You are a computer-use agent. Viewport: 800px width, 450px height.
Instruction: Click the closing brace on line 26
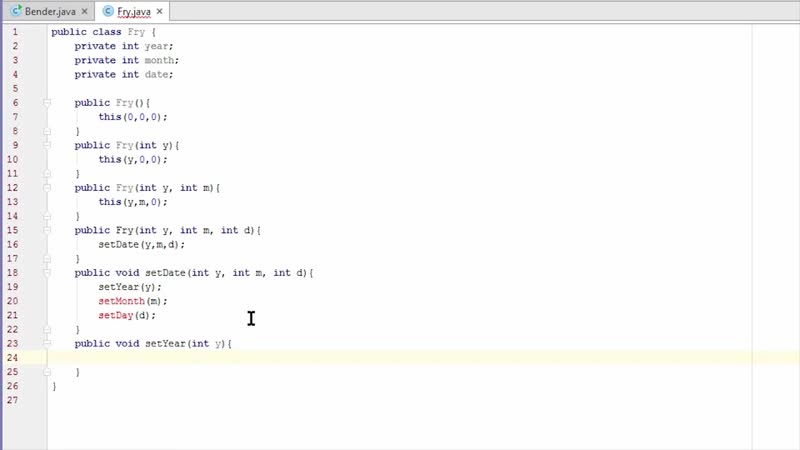(x=54, y=386)
